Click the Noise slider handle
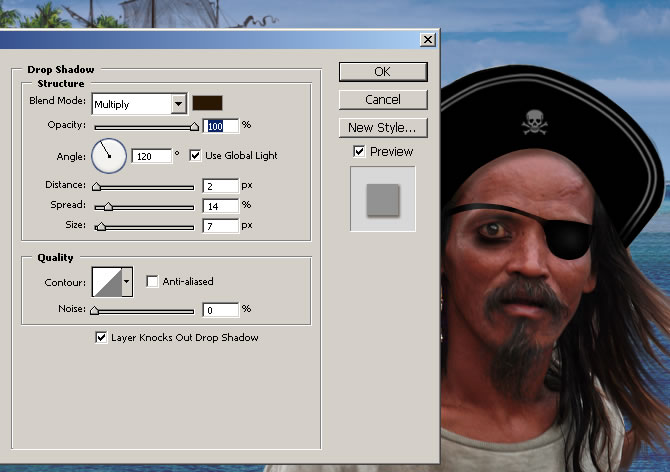Screen dimensions: 670x472 (x=94, y=311)
